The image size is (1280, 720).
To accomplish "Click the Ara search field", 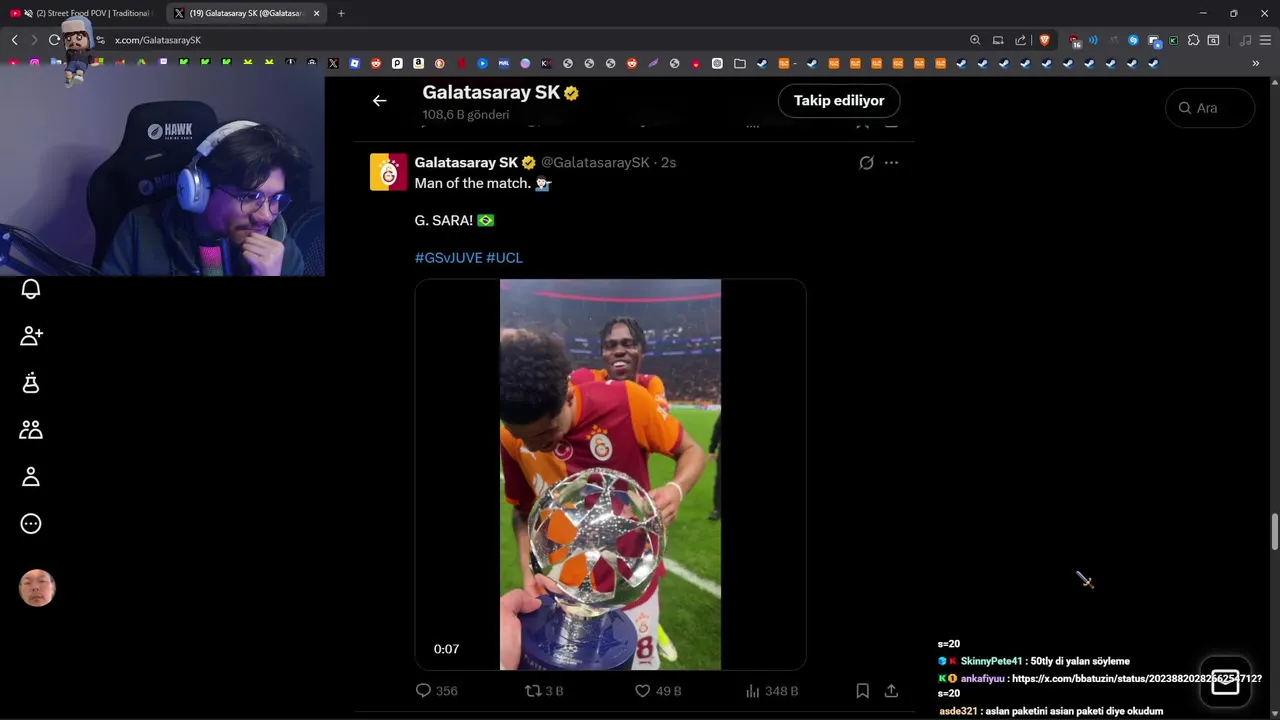I will click(x=1210, y=108).
